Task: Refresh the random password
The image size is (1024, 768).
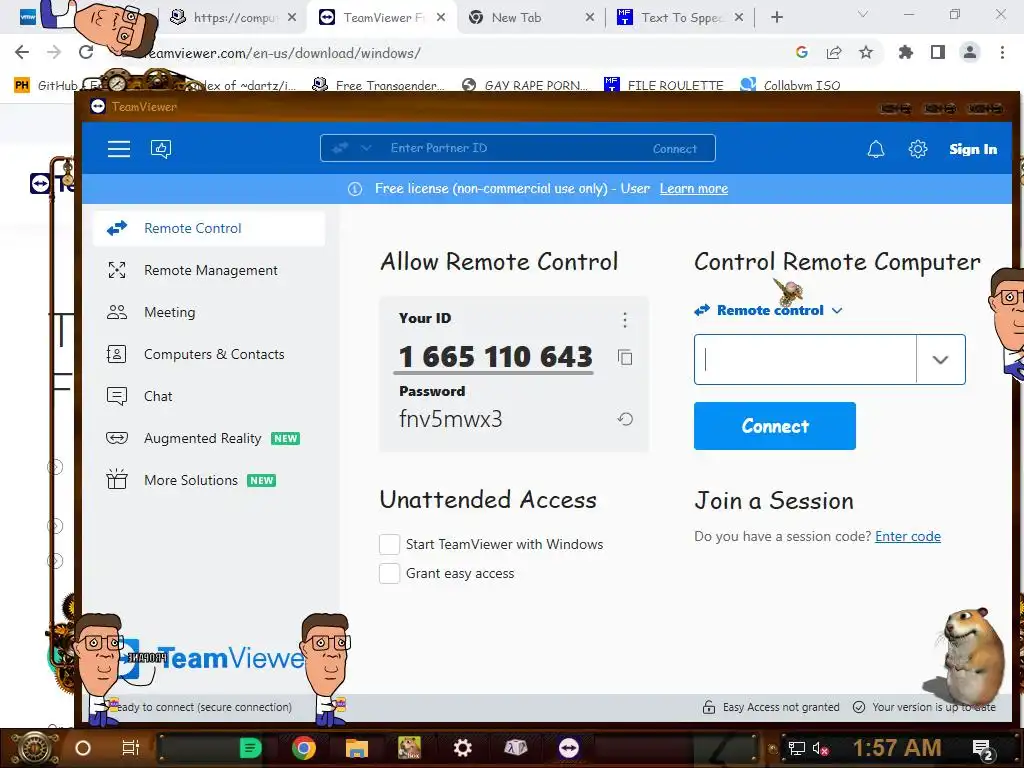Action: (x=625, y=419)
